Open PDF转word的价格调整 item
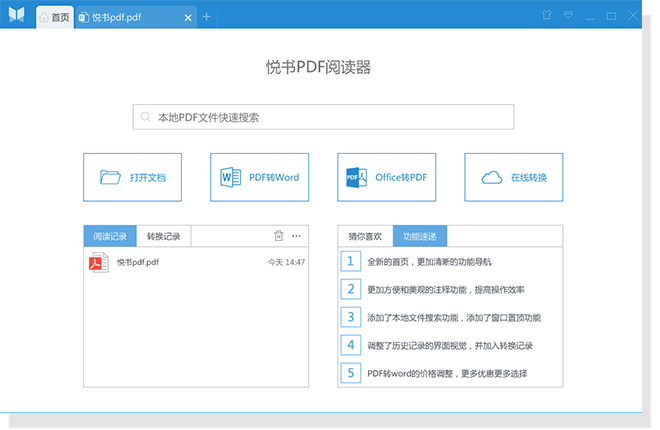660x430 pixels. (x=447, y=373)
